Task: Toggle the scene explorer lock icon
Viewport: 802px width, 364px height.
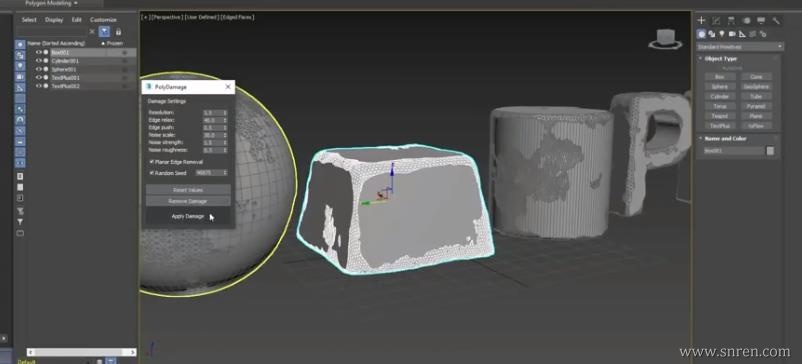Action: click(118, 32)
